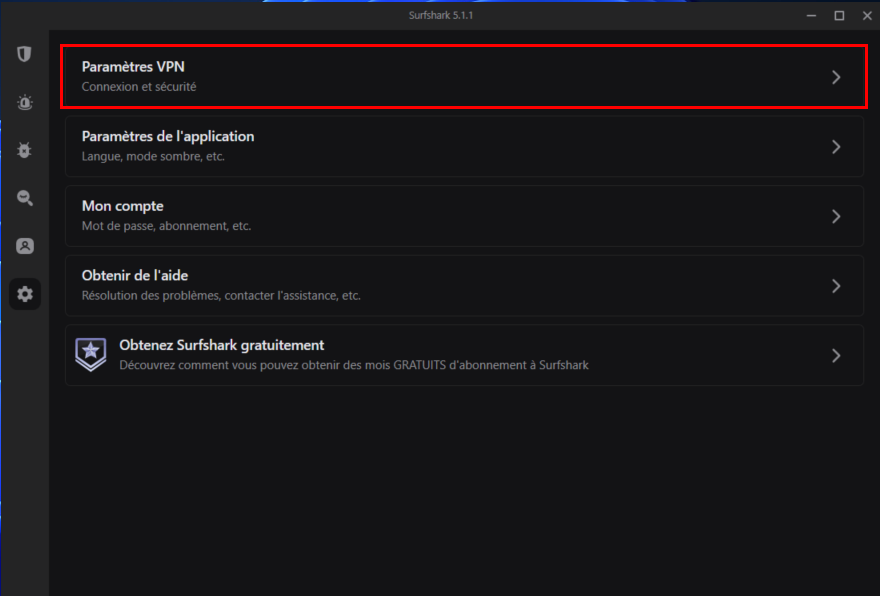Open the Alternative ID person icon in sidebar

tap(25, 246)
